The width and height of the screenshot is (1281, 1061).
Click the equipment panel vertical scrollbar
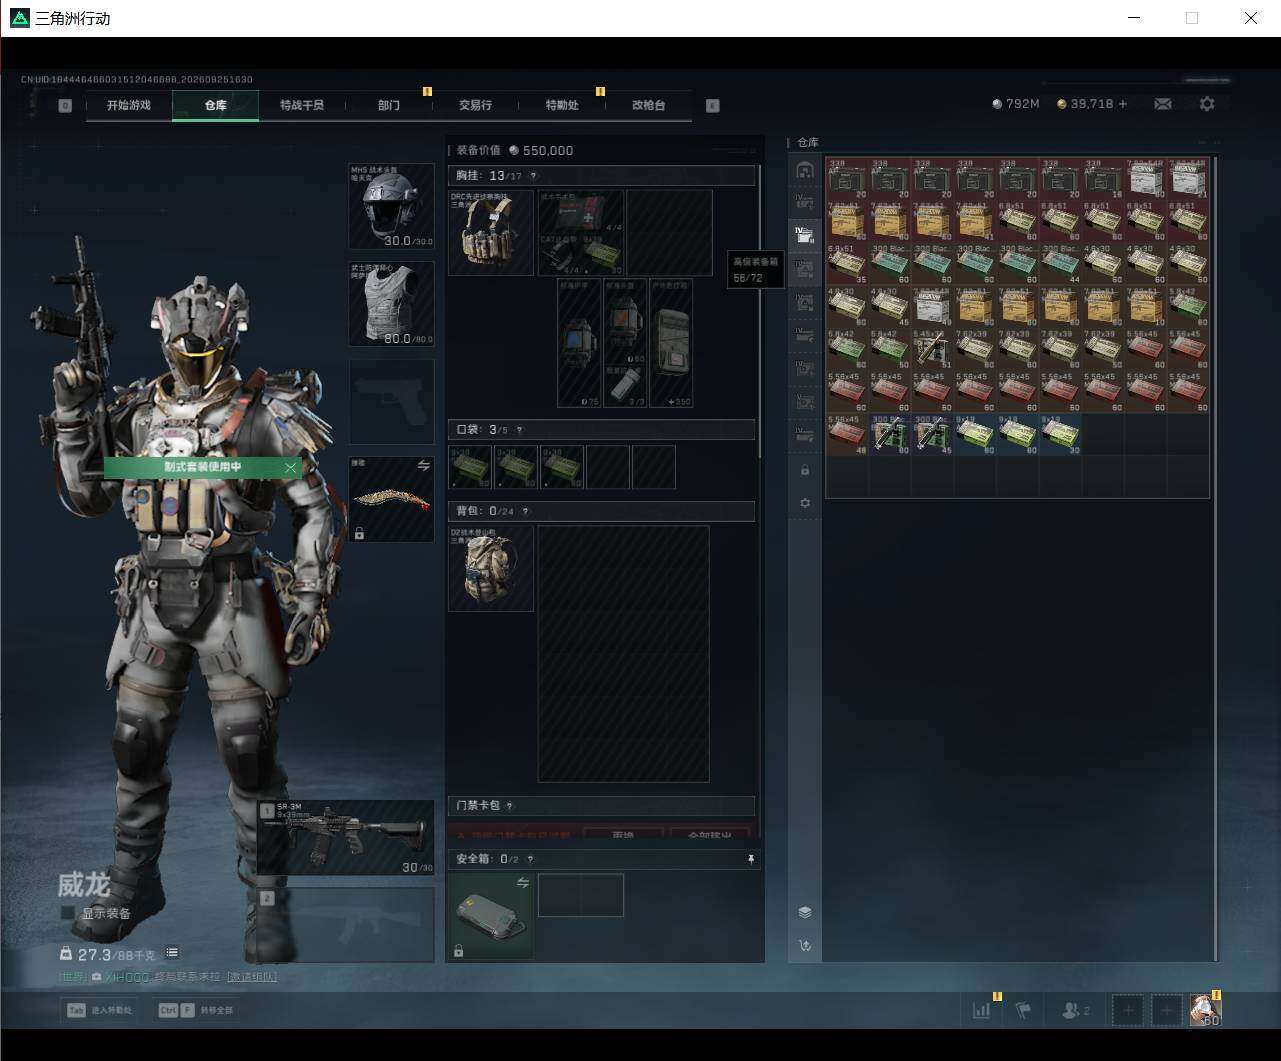point(760,310)
